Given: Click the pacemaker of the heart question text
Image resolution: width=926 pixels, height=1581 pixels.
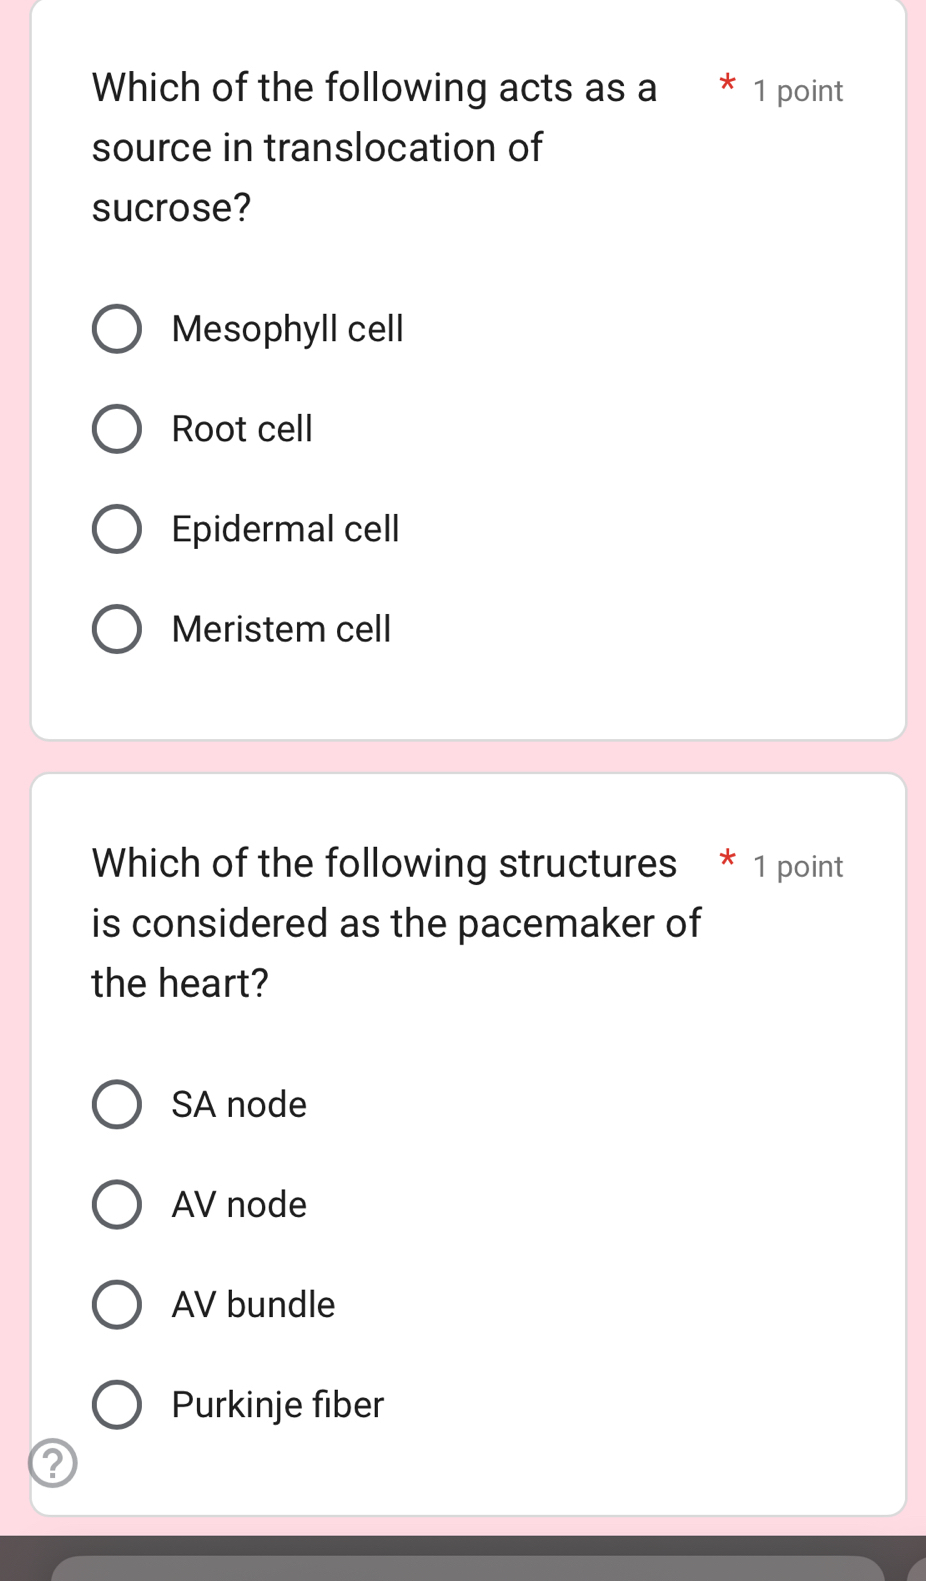Looking at the screenshot, I should (395, 922).
